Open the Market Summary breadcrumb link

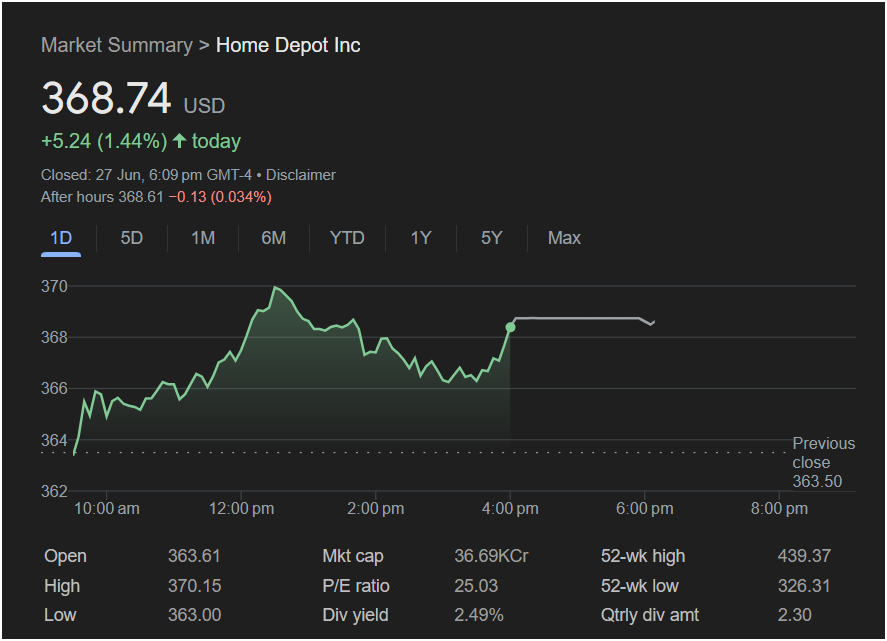tap(117, 45)
